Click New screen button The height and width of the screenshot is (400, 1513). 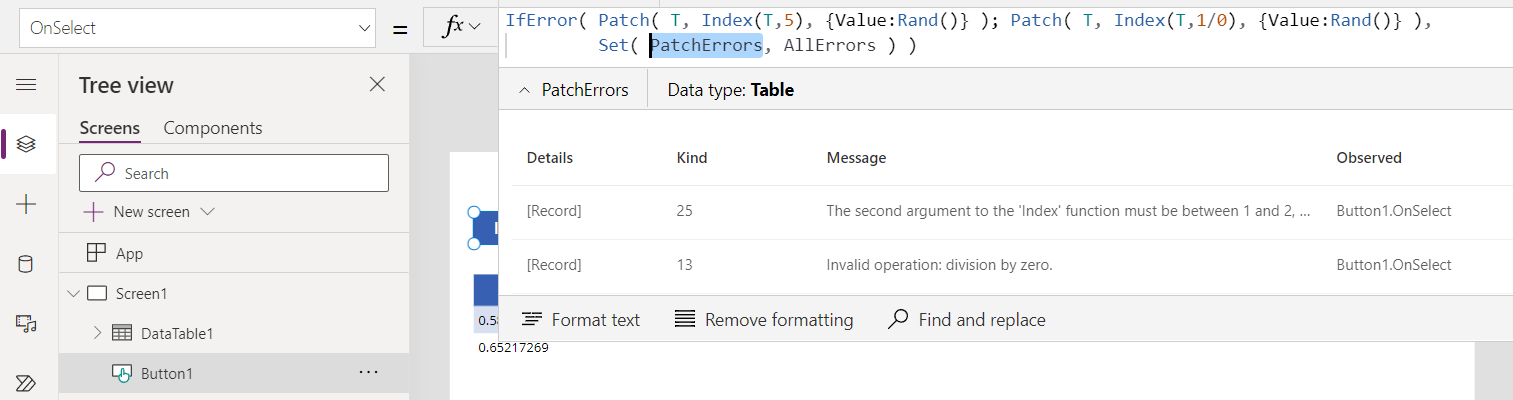148,212
